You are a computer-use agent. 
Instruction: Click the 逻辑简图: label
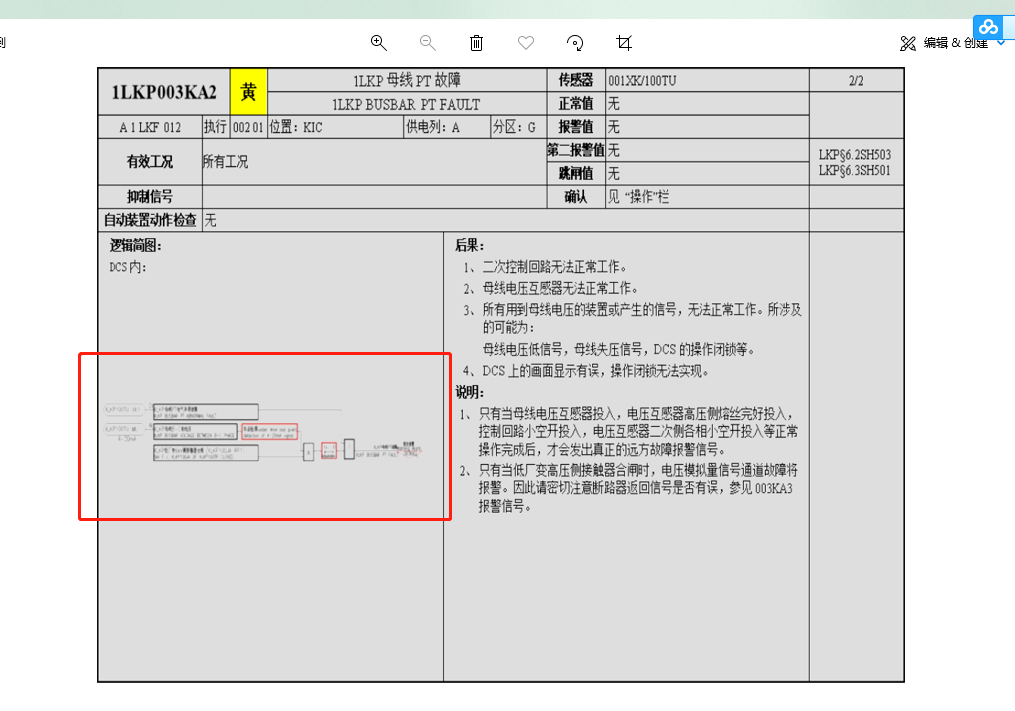click(135, 246)
